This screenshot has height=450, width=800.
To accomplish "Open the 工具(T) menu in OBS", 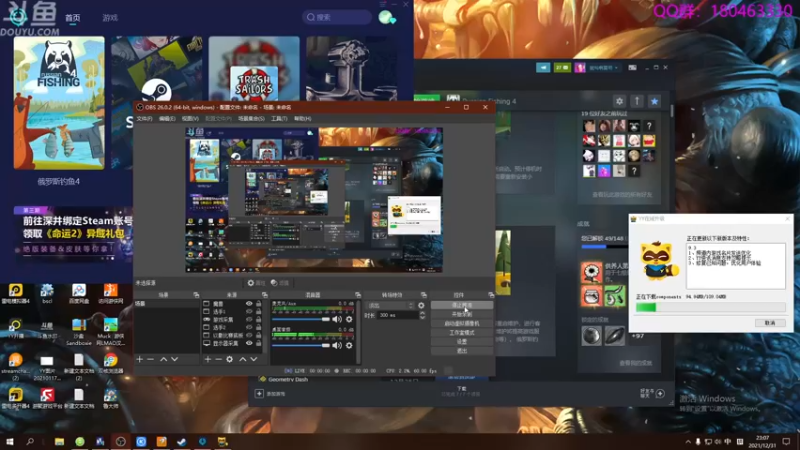I will 279,119.
